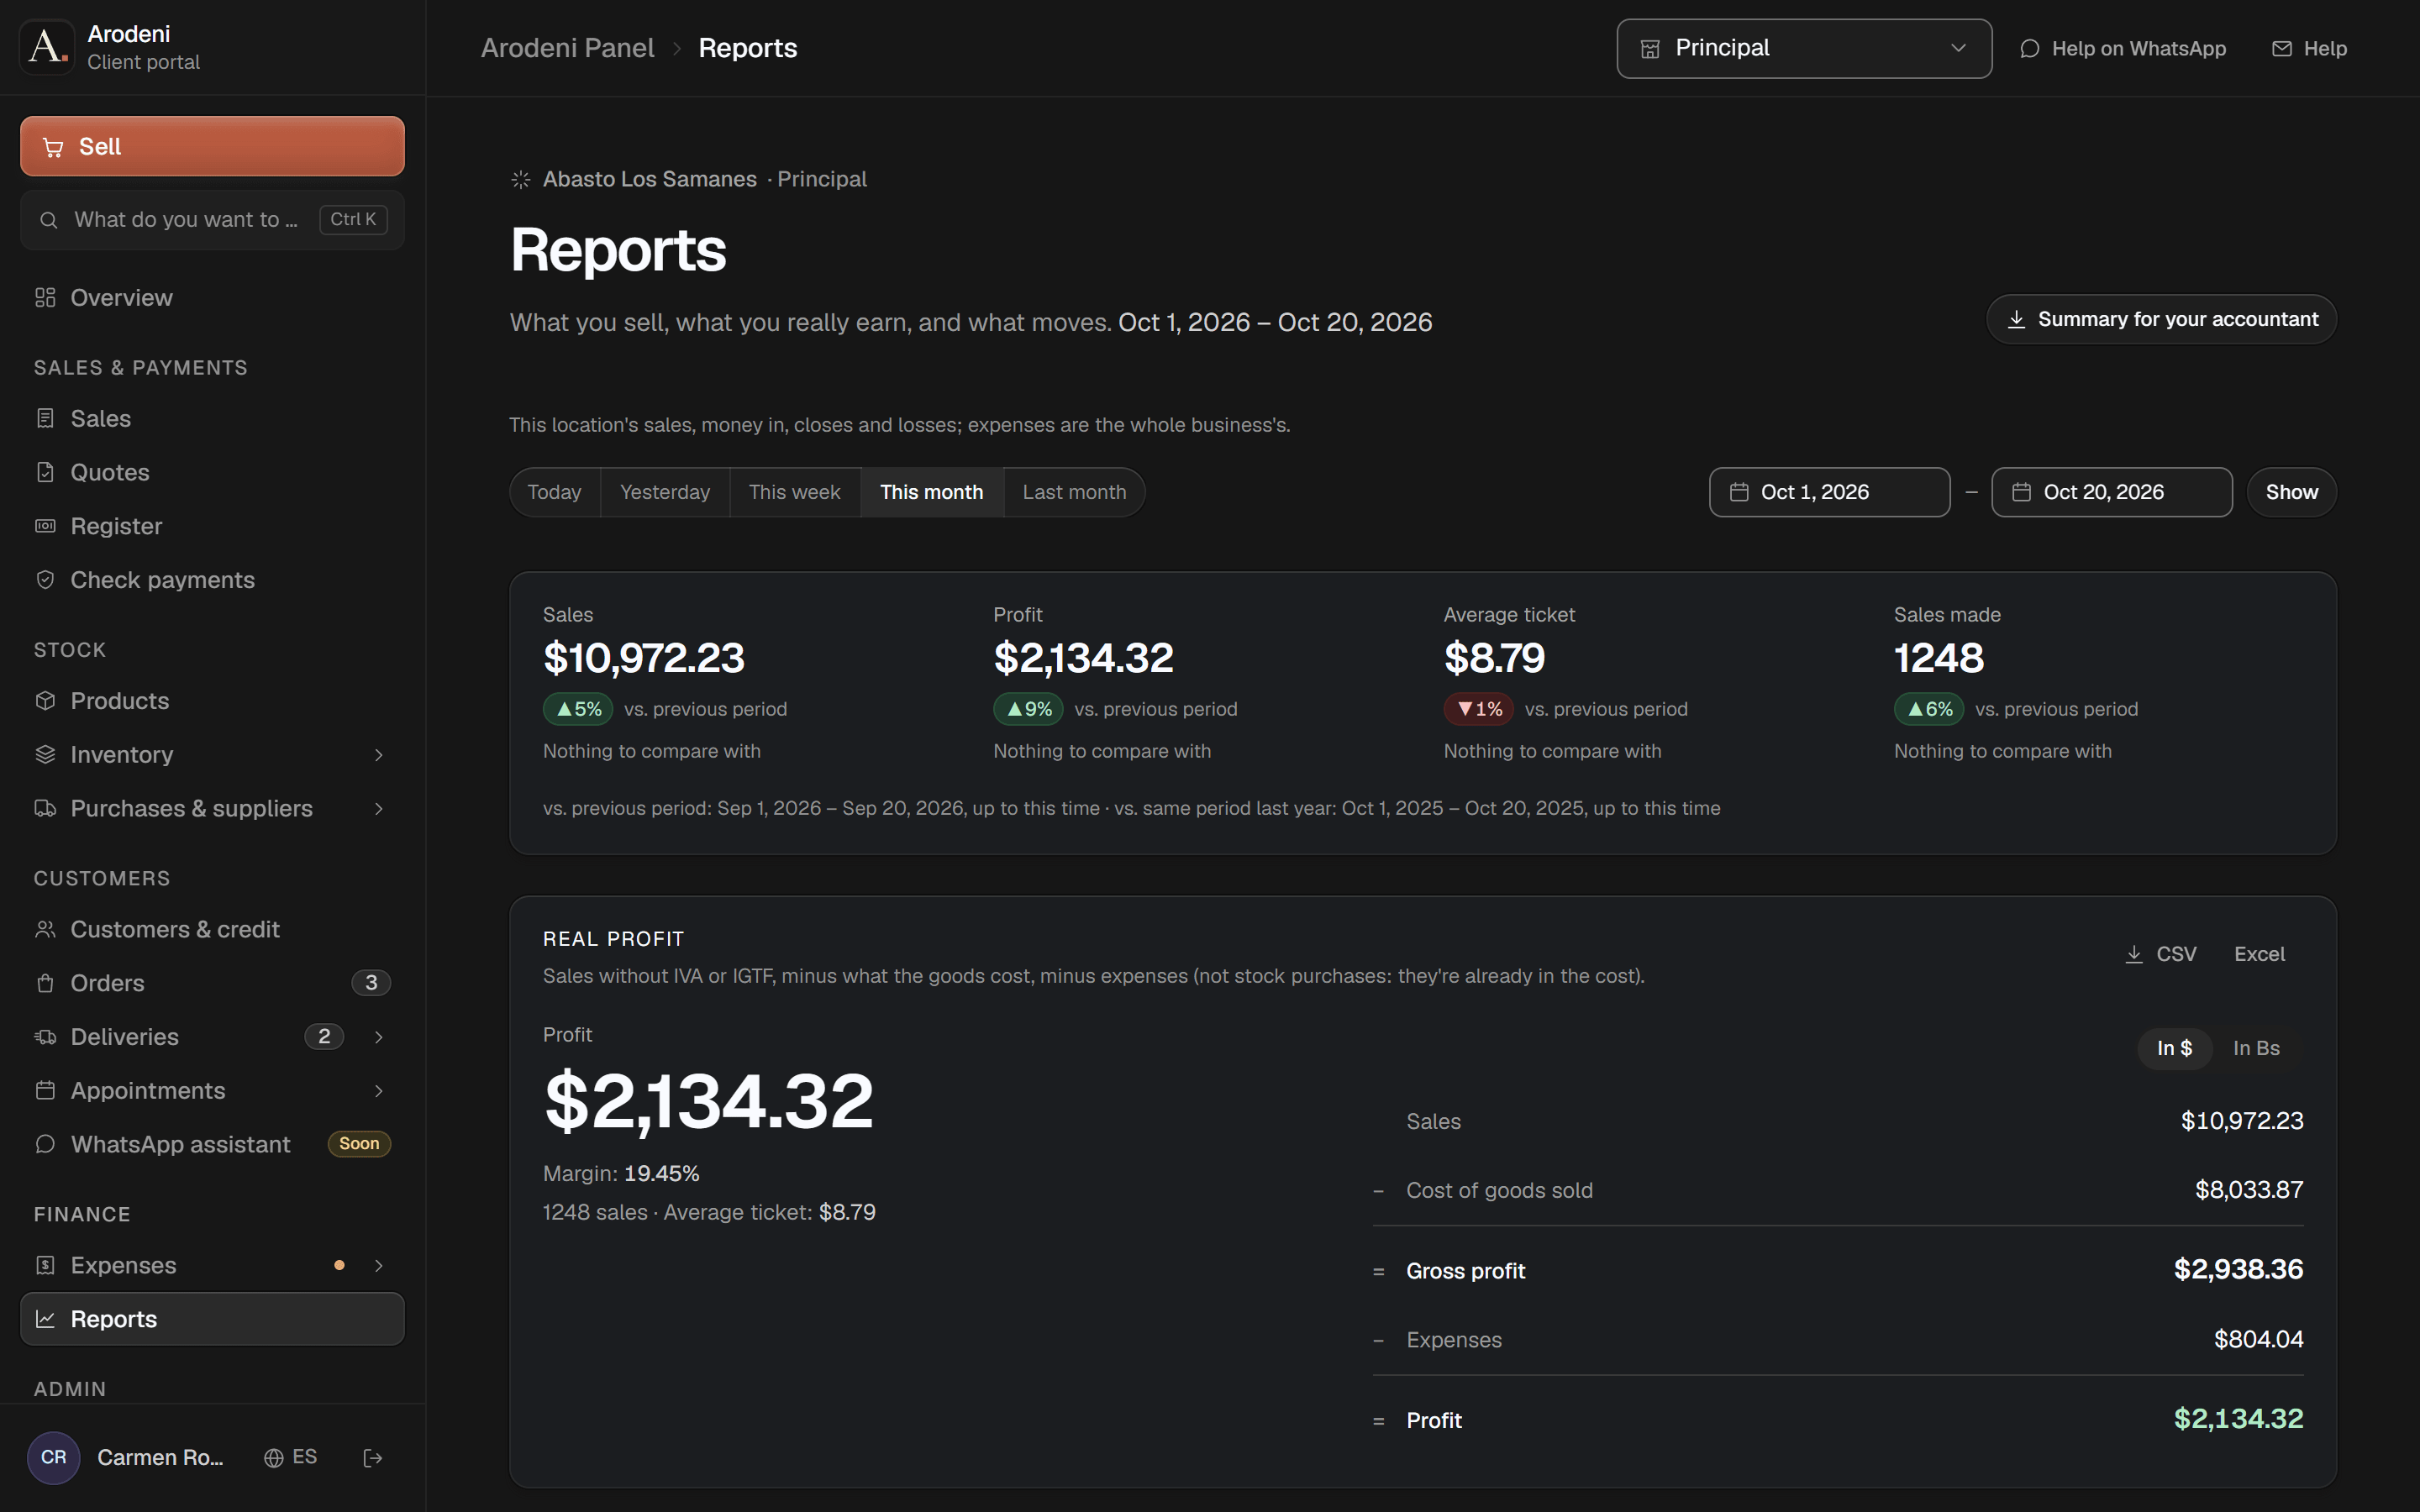Image resolution: width=2420 pixels, height=1512 pixels.
Task: Switch profit display to In Bs
Action: point(2256,1048)
